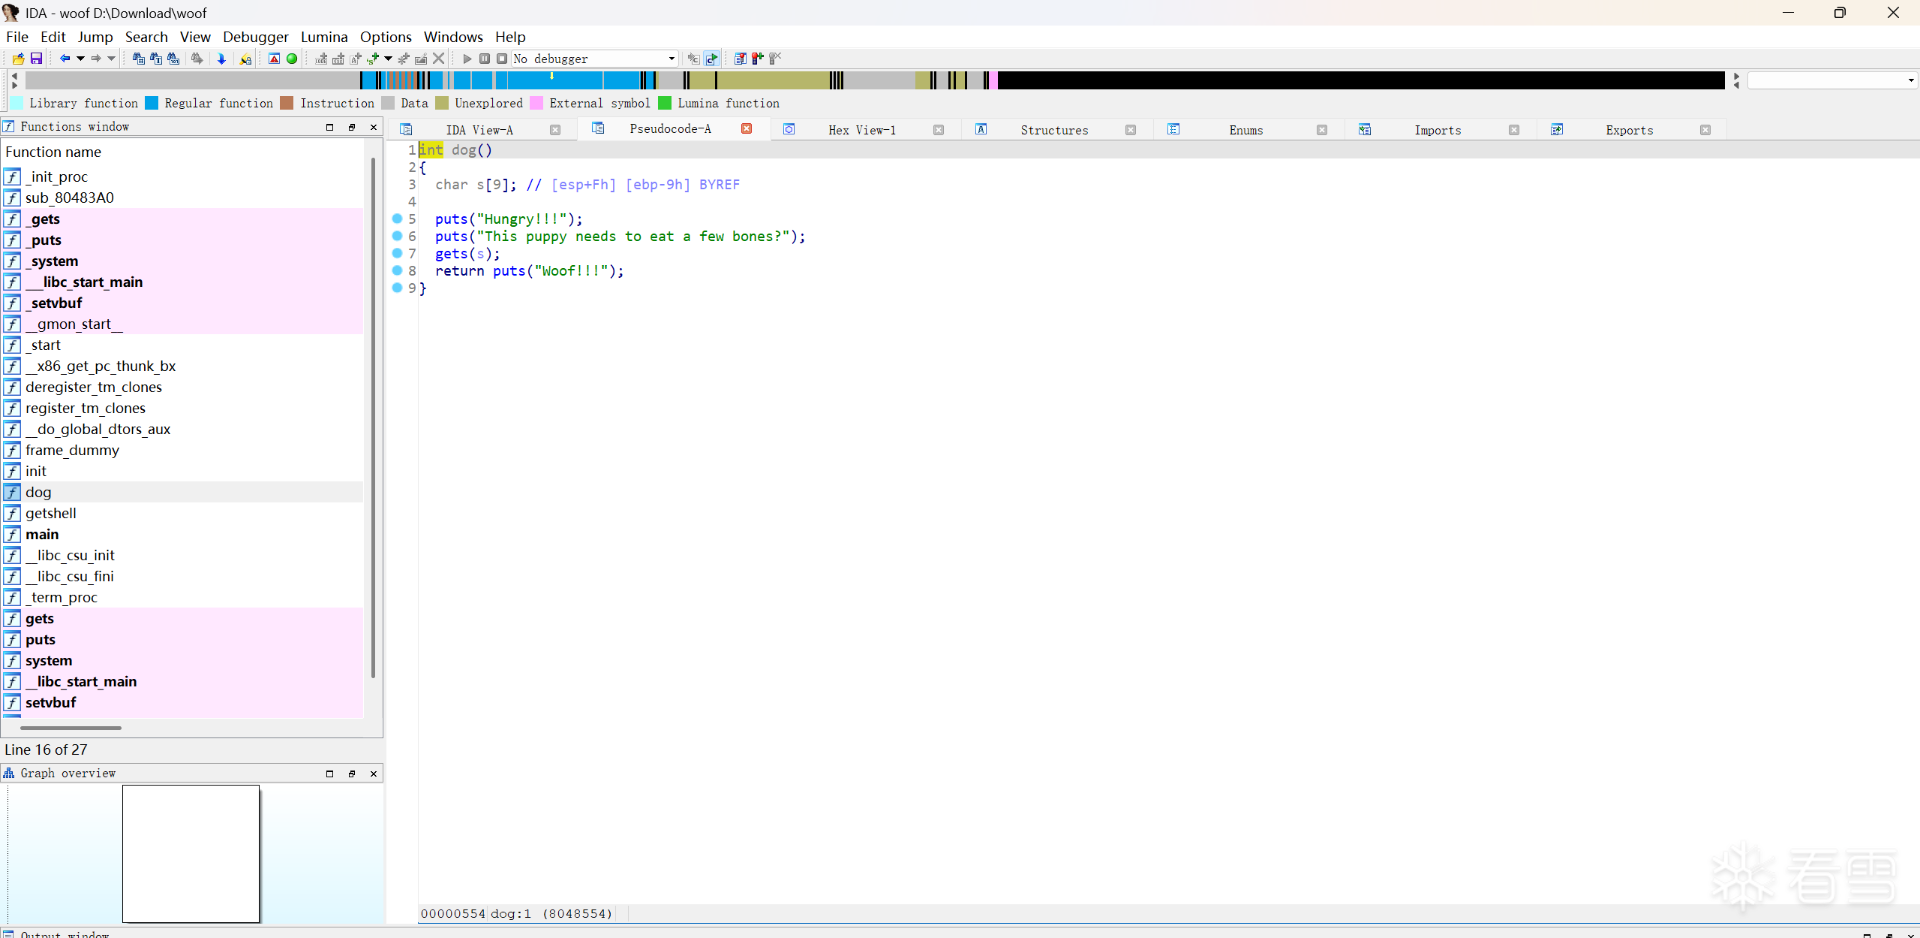The height and width of the screenshot is (938, 1920).
Task: Select the frame_dummy function
Action: (183, 450)
